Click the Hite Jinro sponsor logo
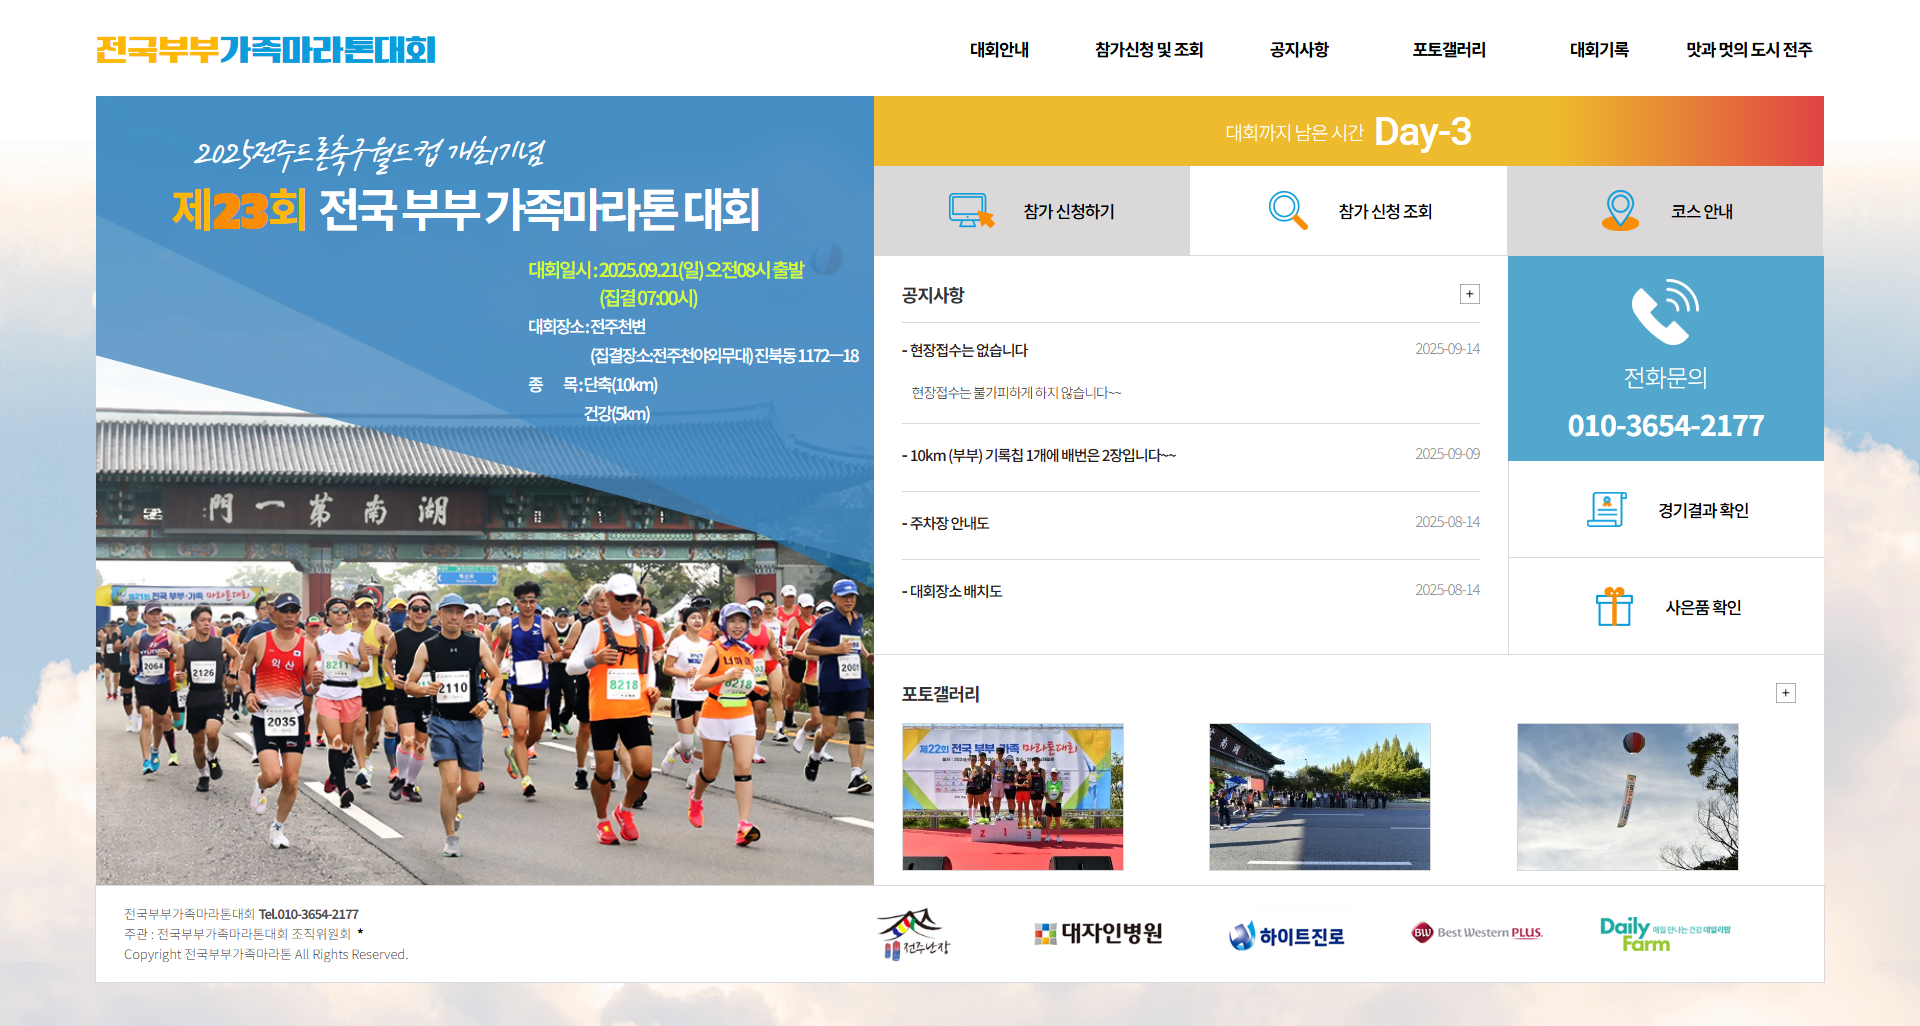 pyautogui.click(x=1286, y=936)
